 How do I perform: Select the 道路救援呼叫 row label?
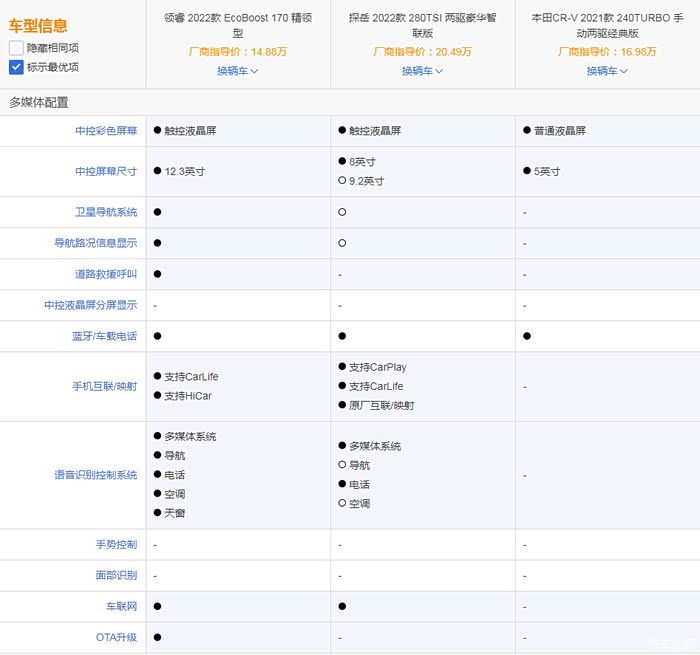(106, 274)
